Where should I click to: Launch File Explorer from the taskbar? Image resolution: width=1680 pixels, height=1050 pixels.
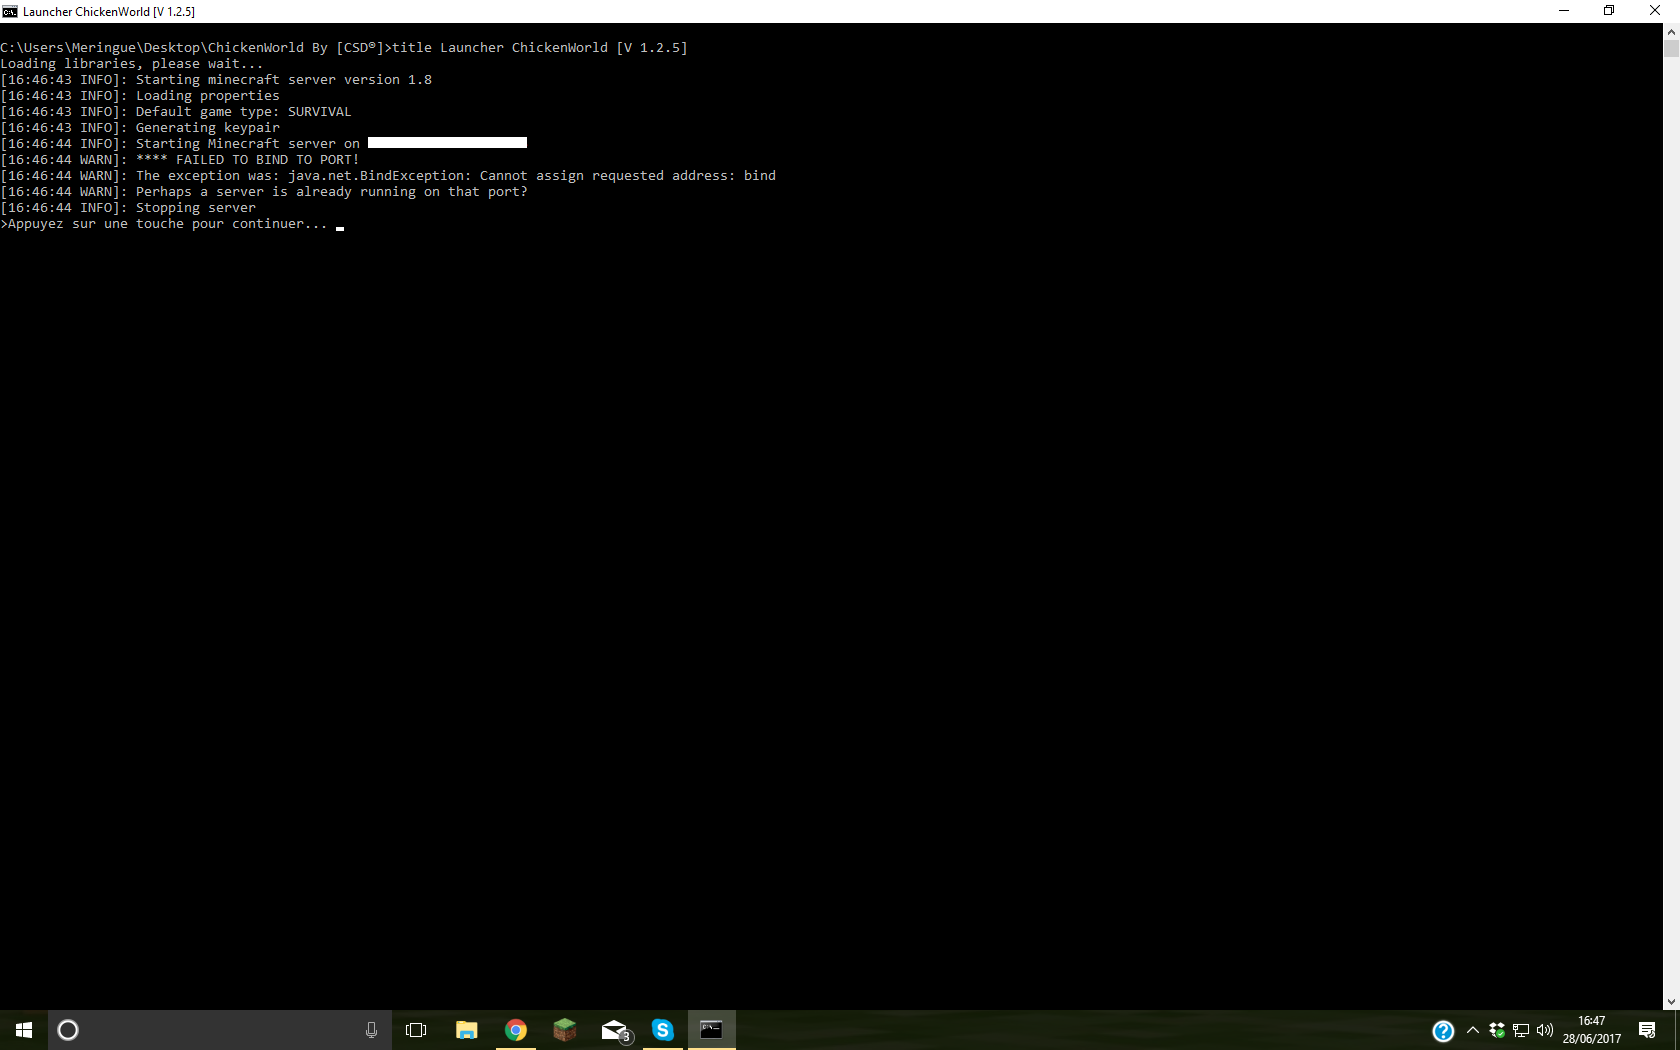point(466,1030)
